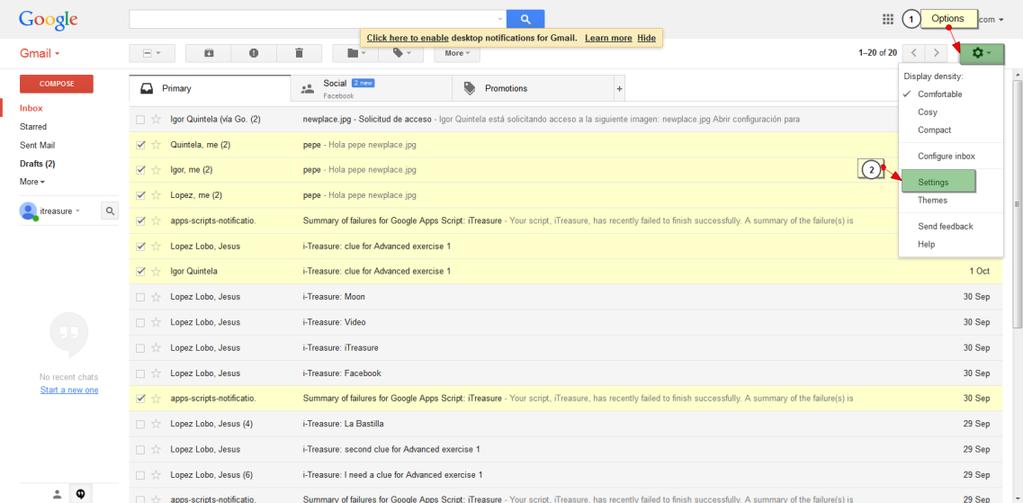Open the account dropdown at top right
The height and width of the screenshot is (503, 1023).
(992, 20)
